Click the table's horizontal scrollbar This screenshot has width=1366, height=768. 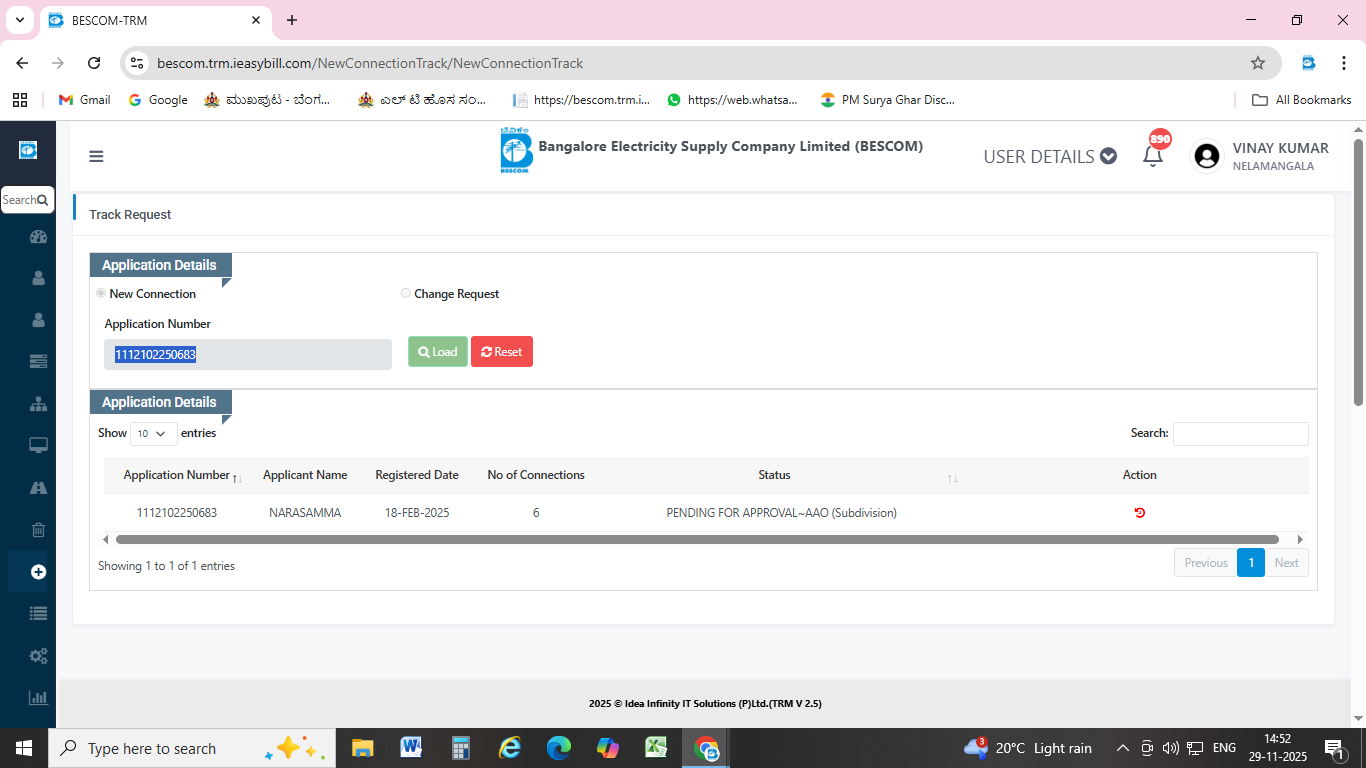[x=697, y=539]
